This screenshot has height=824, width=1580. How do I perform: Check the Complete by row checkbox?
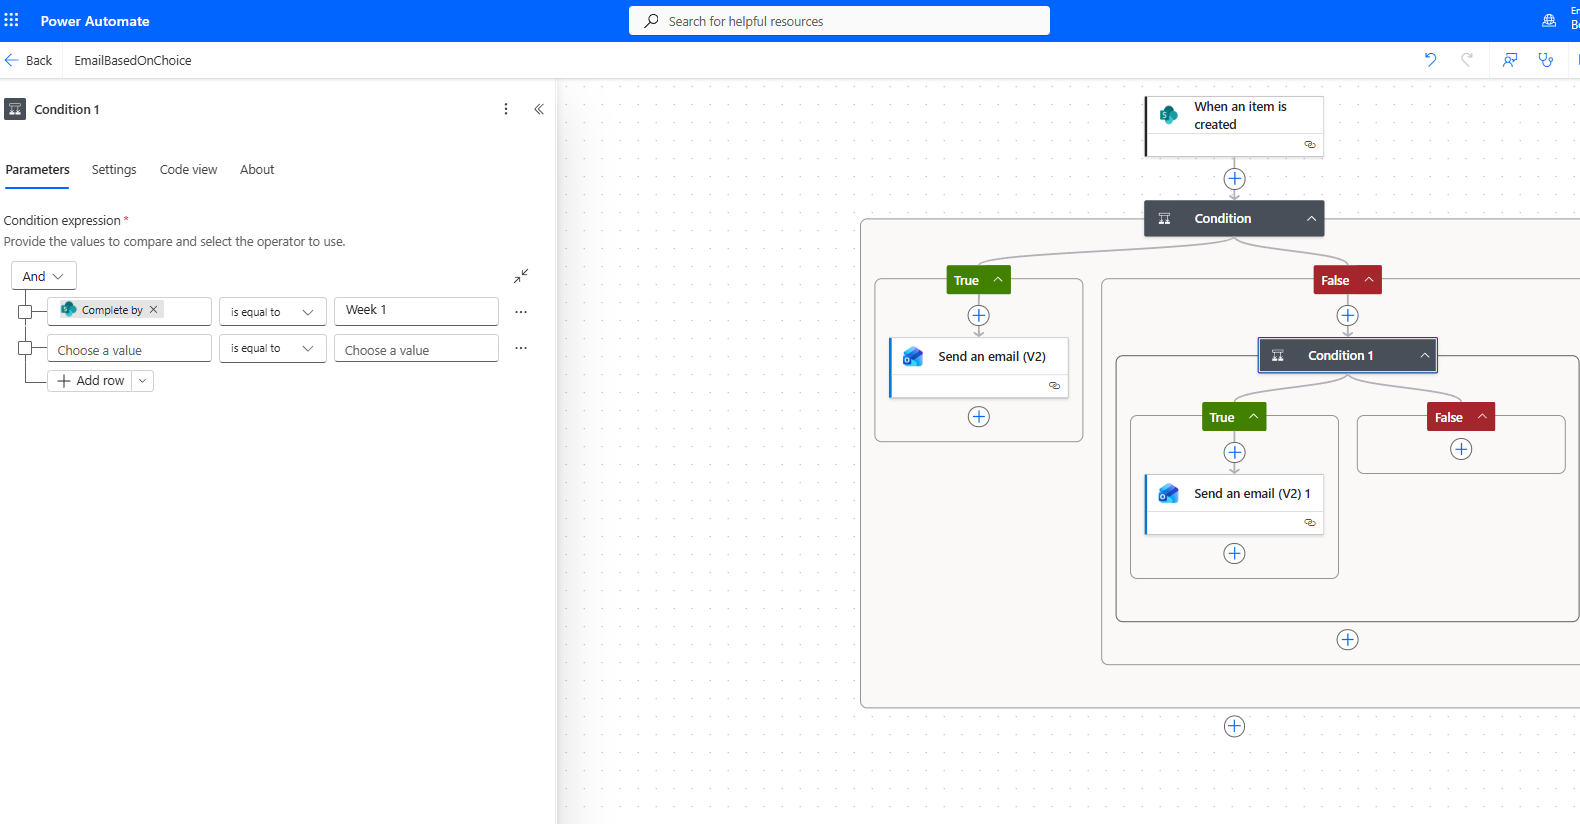(25, 312)
